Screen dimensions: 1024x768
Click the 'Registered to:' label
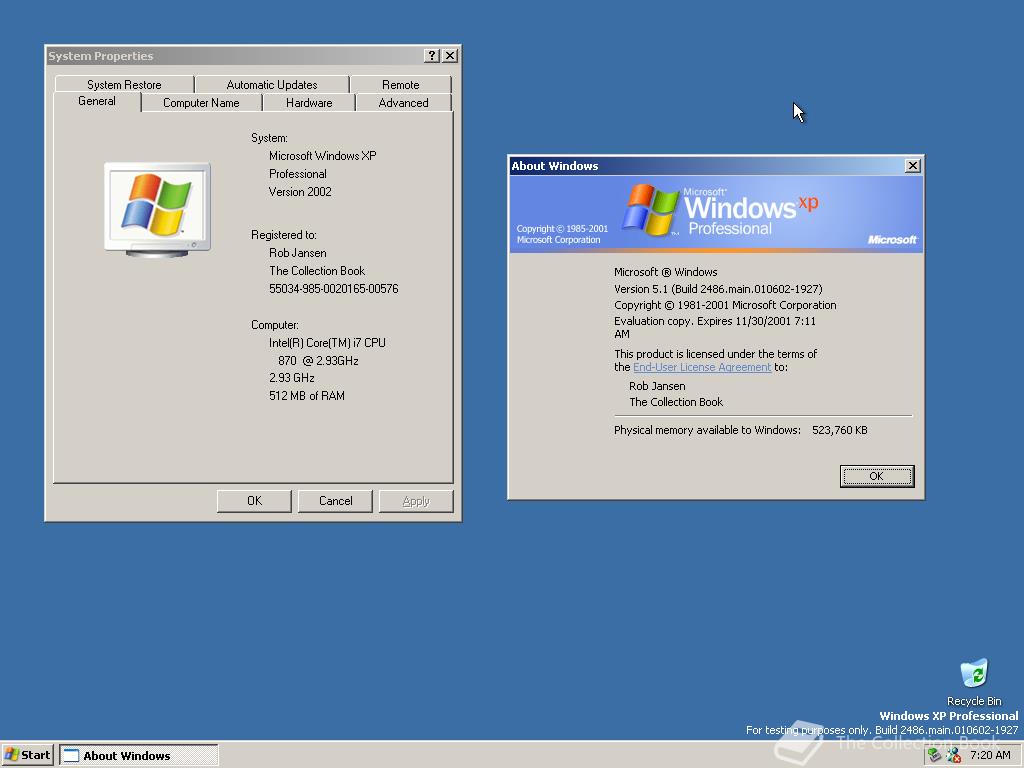coord(283,235)
